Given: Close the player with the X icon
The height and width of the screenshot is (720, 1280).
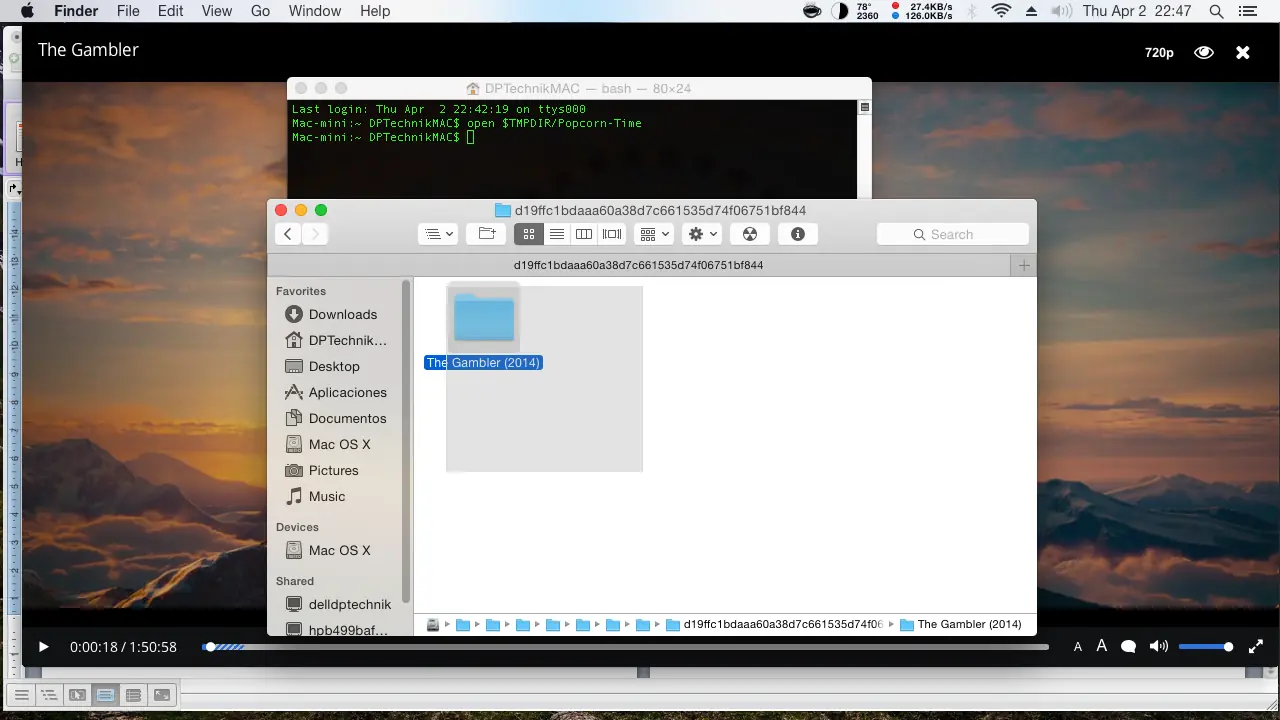Looking at the screenshot, I should [1243, 52].
